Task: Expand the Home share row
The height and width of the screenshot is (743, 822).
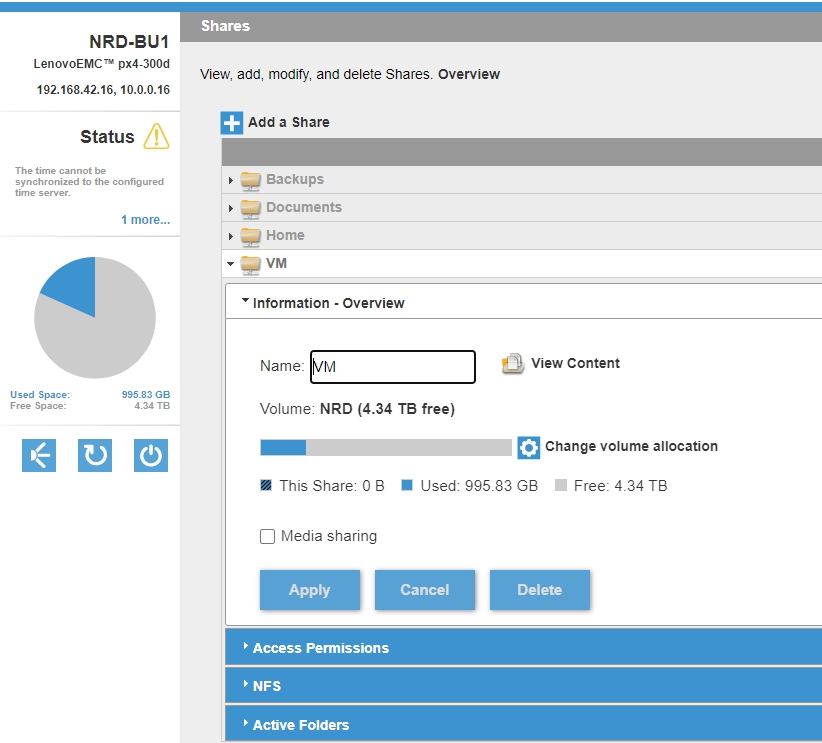Action: click(x=231, y=236)
